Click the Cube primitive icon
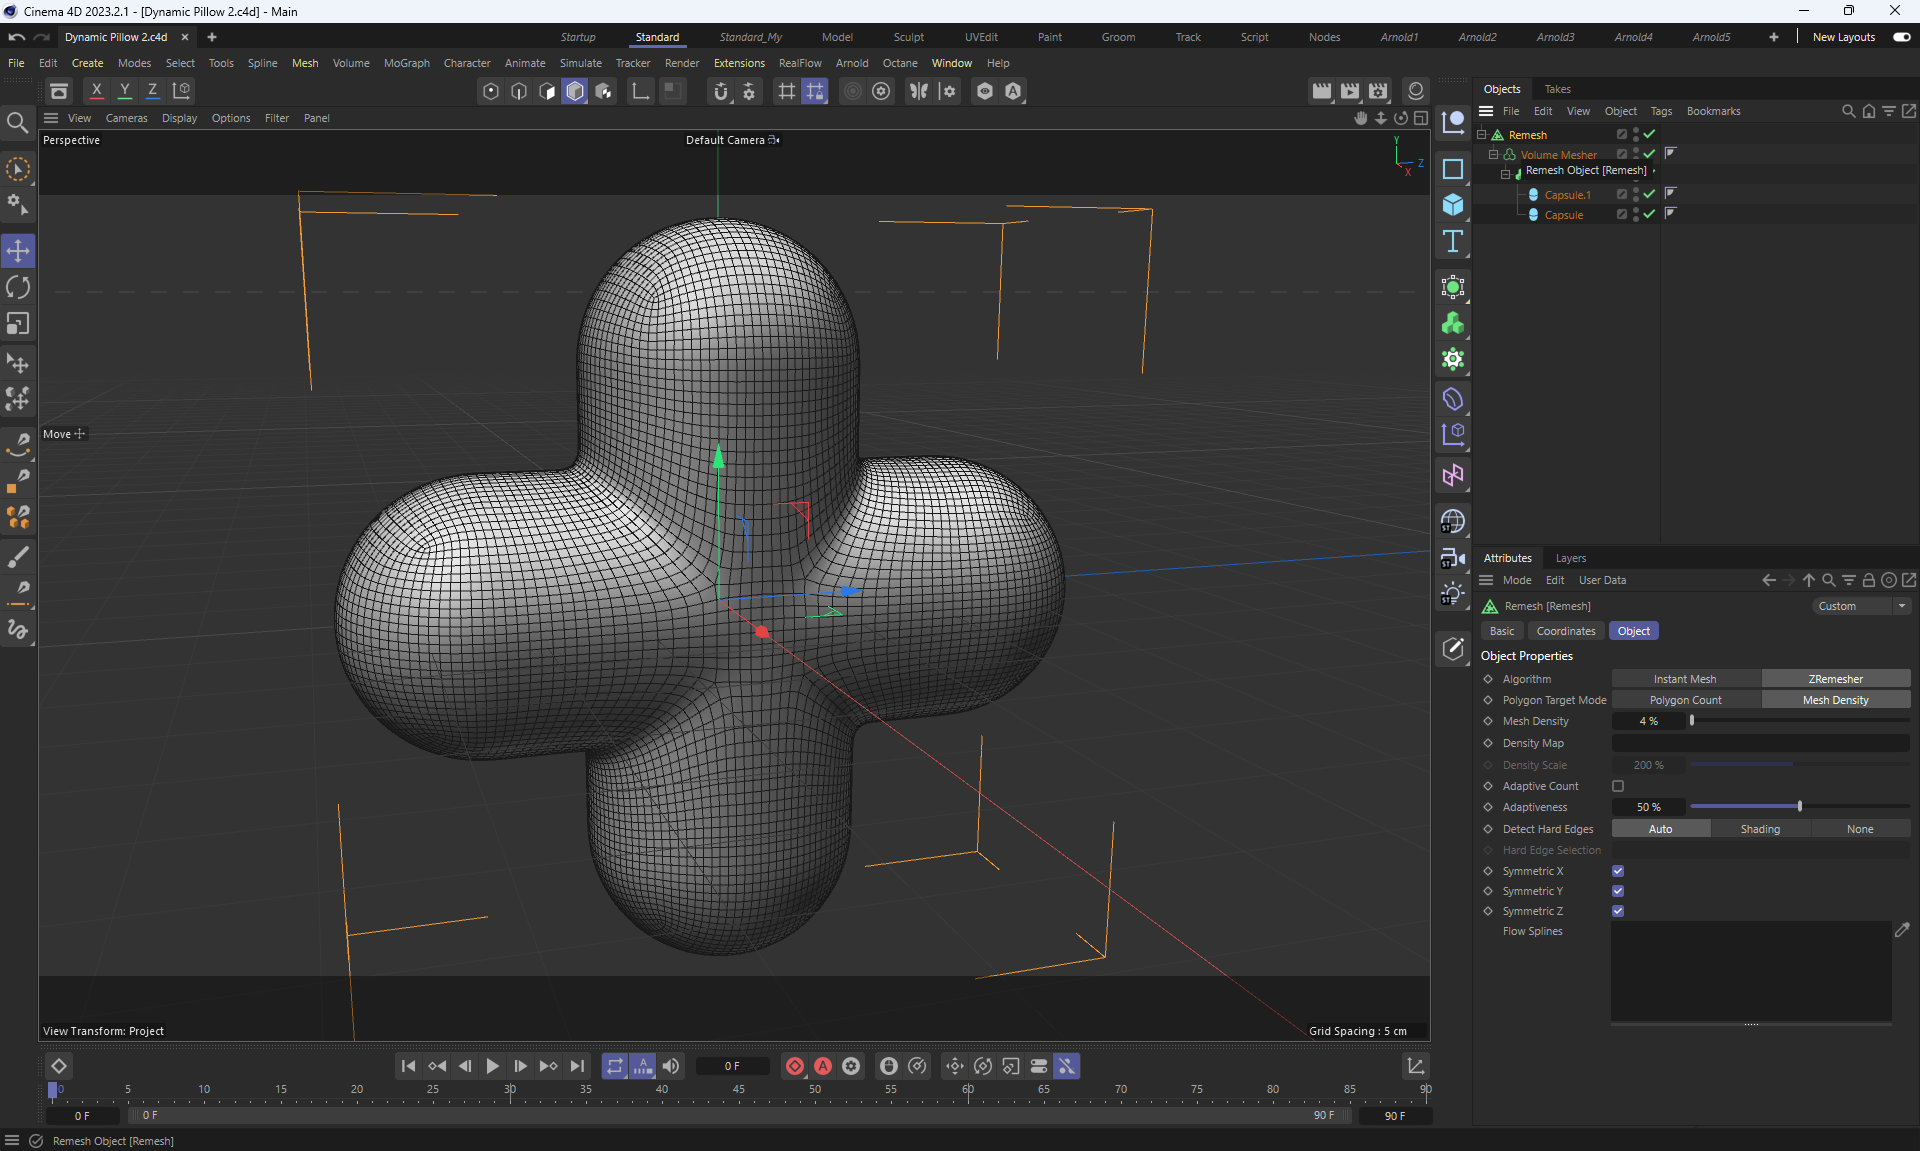Screen dimensions: 1920x1151 coord(1453,205)
